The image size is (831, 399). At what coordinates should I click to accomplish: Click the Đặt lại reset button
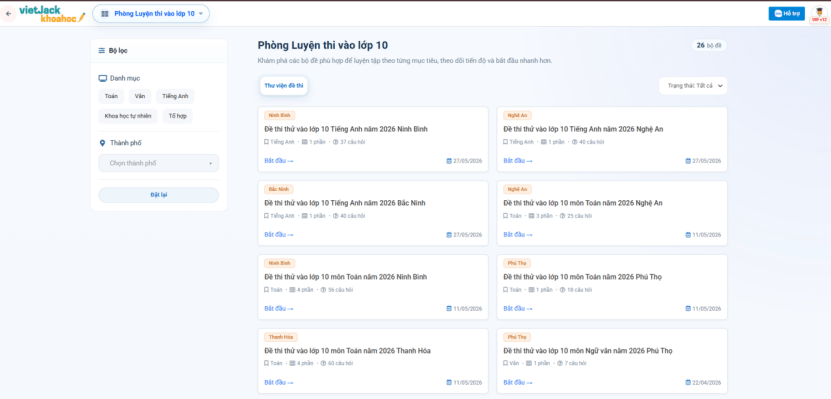(158, 195)
